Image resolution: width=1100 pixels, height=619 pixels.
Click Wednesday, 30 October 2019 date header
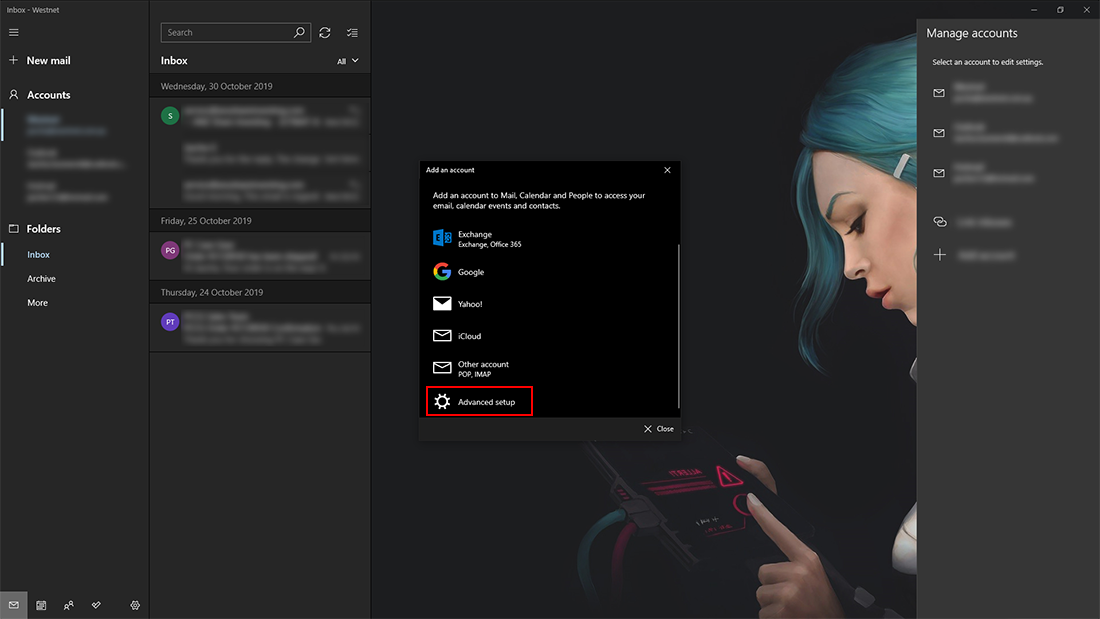coord(216,86)
